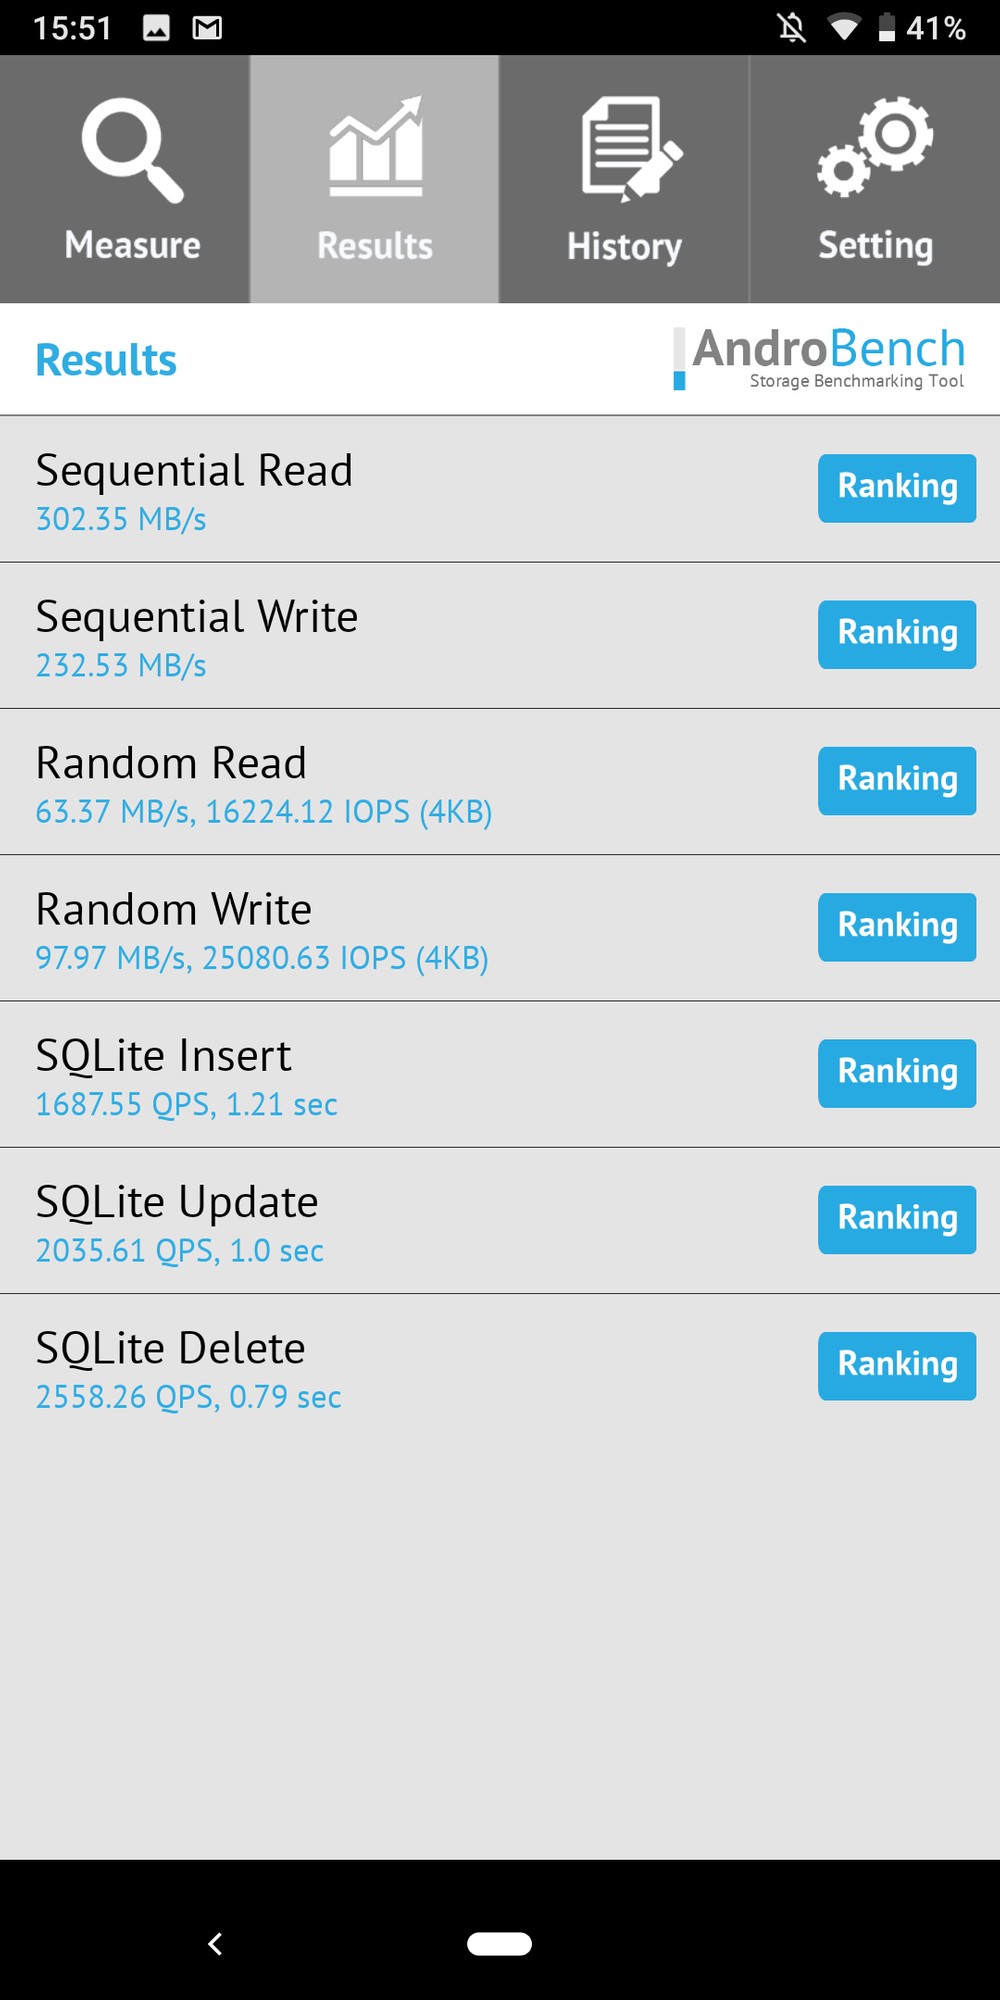This screenshot has width=1000, height=2000.
Task: Open the History notepad icon
Action: point(630,148)
